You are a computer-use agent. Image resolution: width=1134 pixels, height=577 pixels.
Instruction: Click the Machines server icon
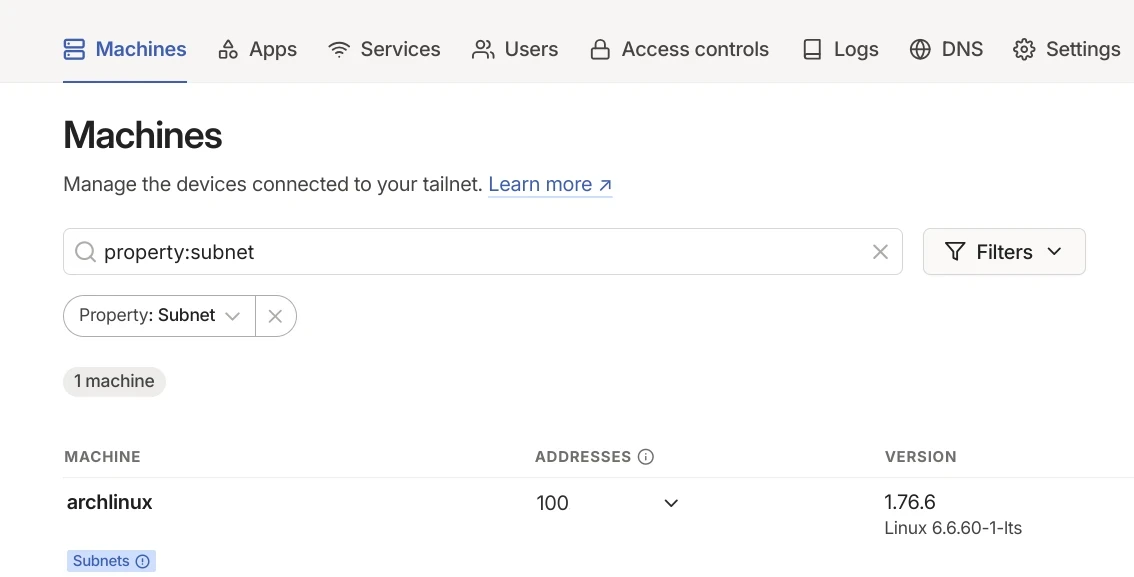click(74, 49)
